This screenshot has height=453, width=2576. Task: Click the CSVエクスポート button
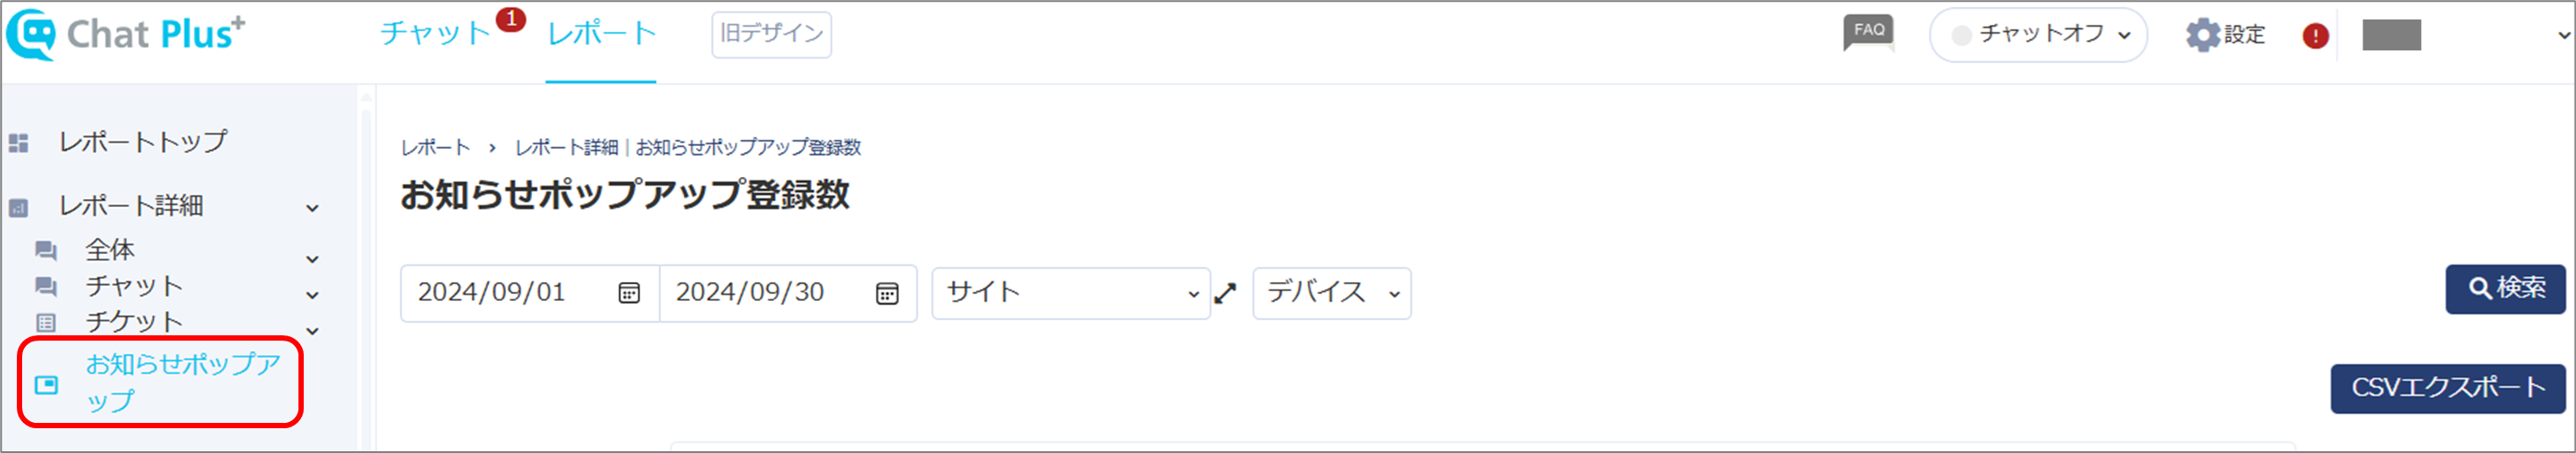tap(2448, 388)
